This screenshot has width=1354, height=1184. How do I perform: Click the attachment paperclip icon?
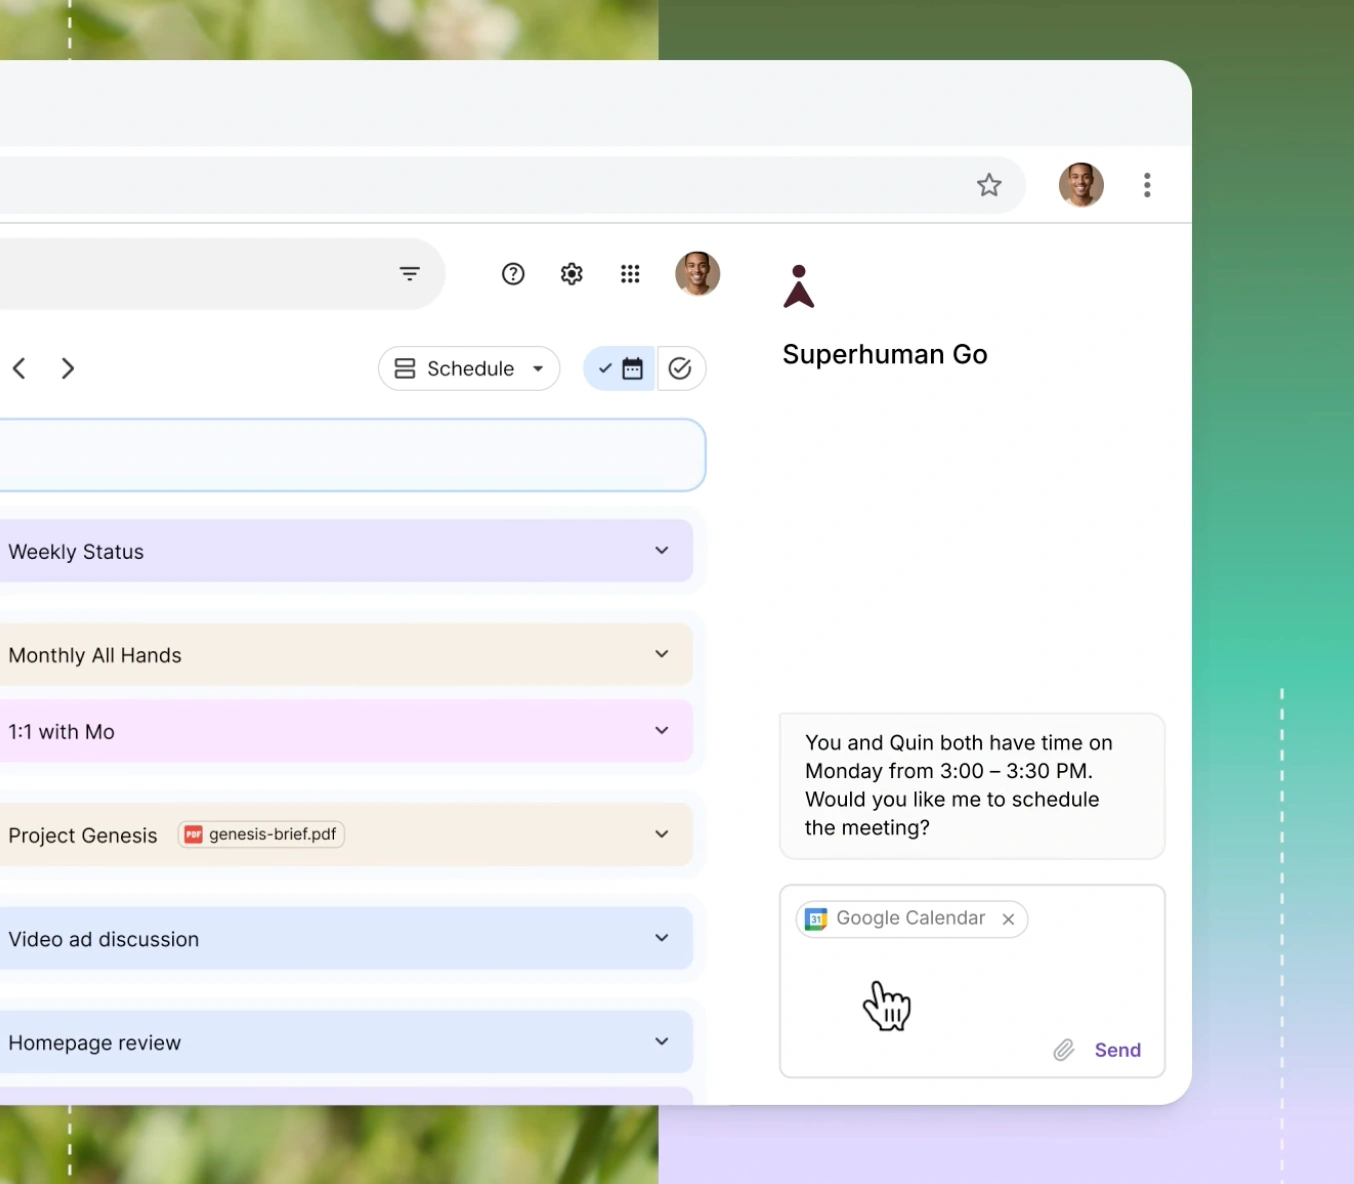click(x=1063, y=1050)
